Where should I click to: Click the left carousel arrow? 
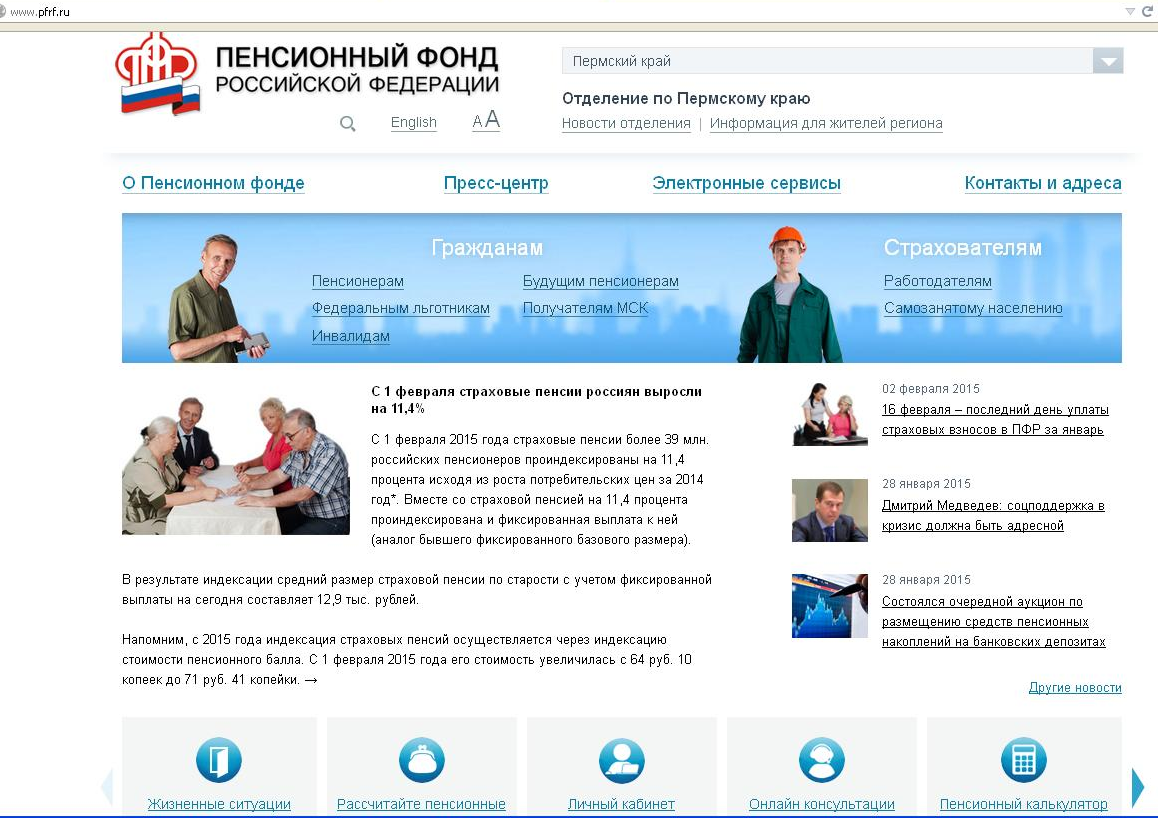107,786
